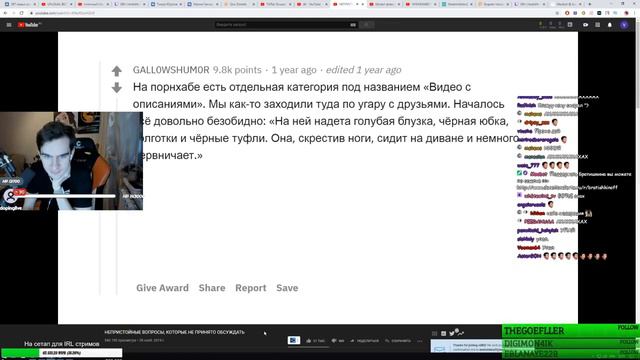This screenshot has height=360, width=640.
Task: Click the THEGOEFLLER follower banner
Action: pos(571,331)
